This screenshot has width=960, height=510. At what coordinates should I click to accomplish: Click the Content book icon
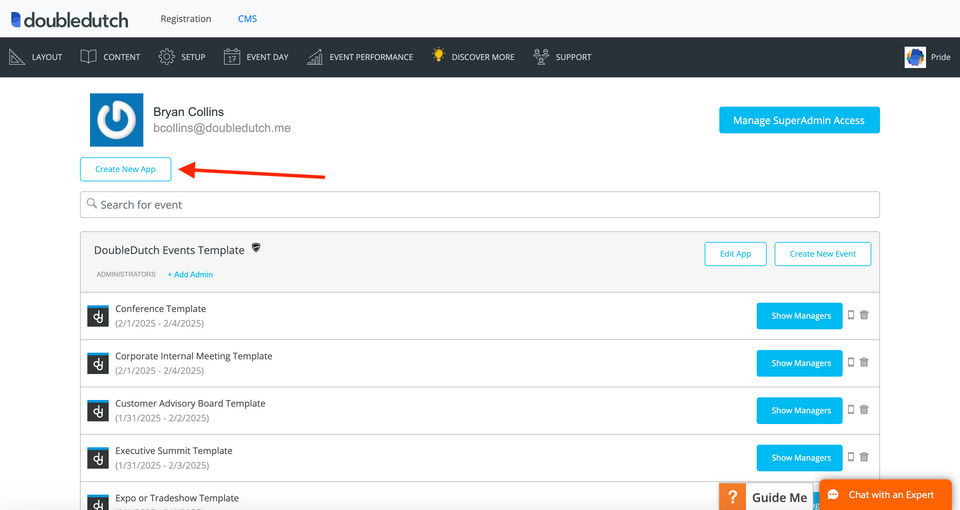[88, 56]
